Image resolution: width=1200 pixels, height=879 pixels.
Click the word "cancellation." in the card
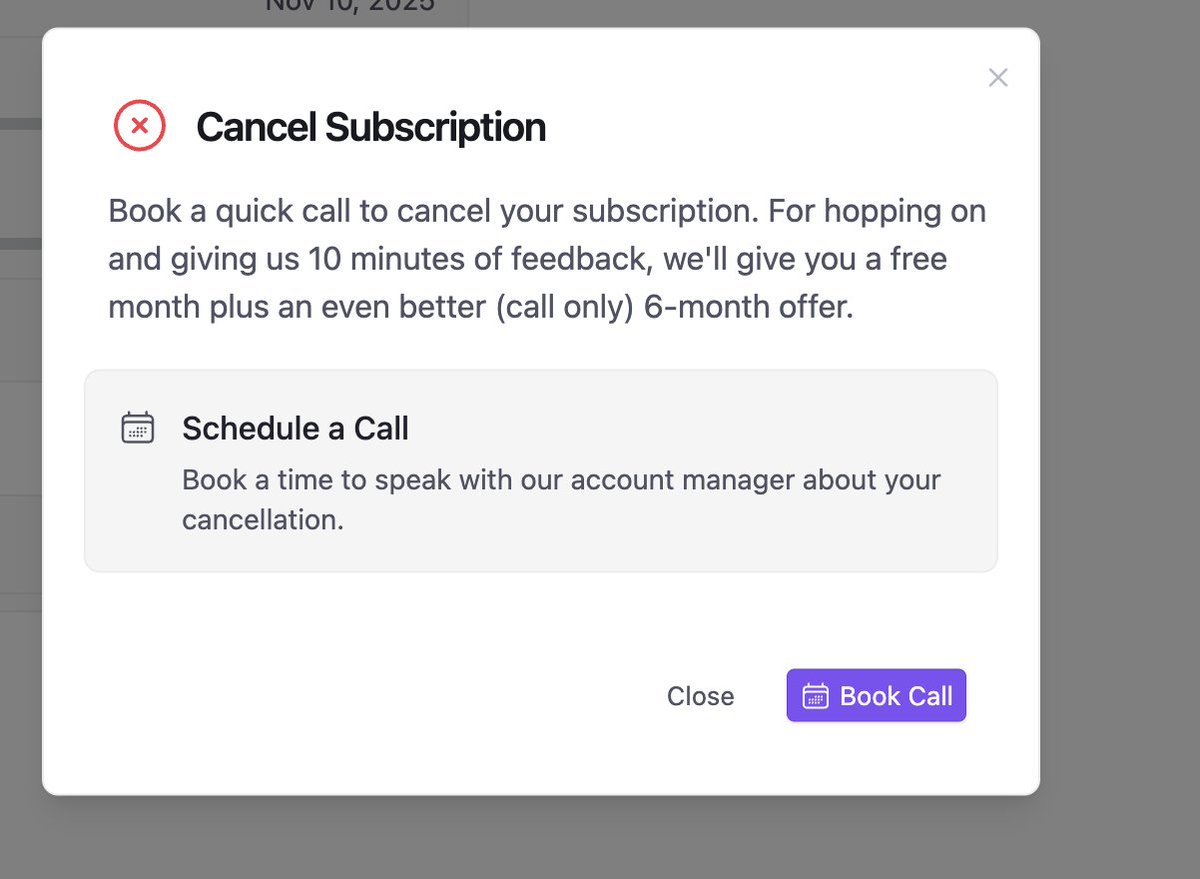tap(262, 520)
